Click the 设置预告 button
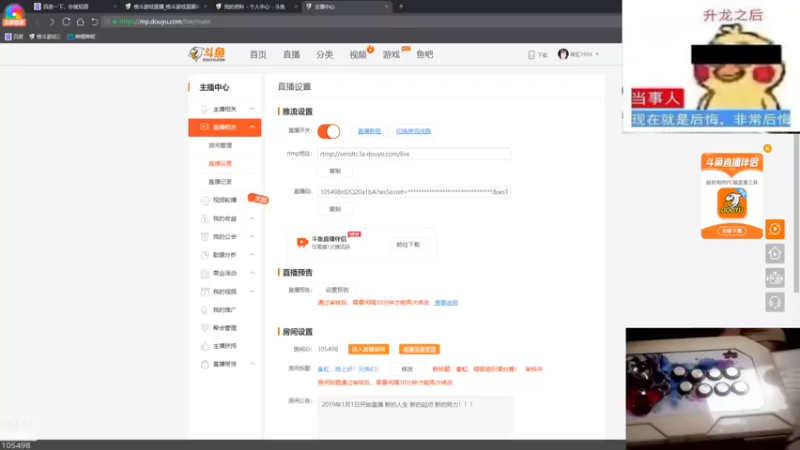Screen dimensions: 800x450 coord(337,290)
